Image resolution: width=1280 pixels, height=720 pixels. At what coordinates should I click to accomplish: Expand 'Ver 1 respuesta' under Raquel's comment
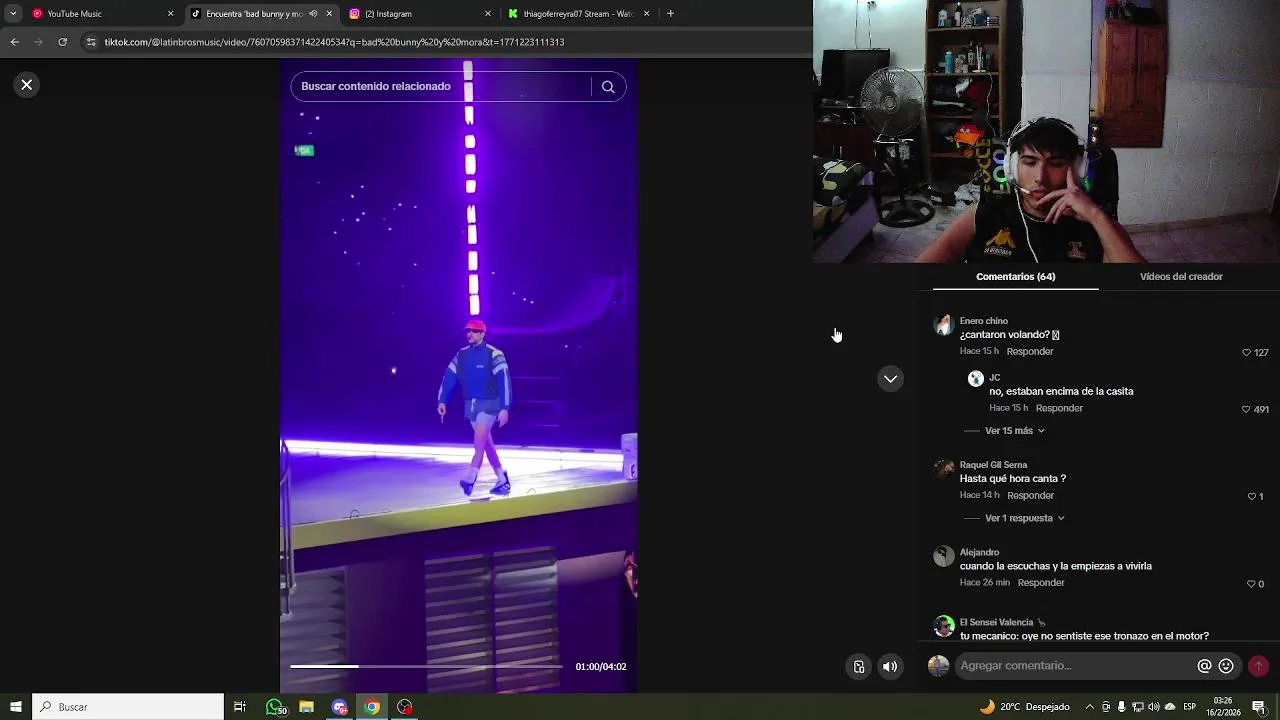(1024, 518)
